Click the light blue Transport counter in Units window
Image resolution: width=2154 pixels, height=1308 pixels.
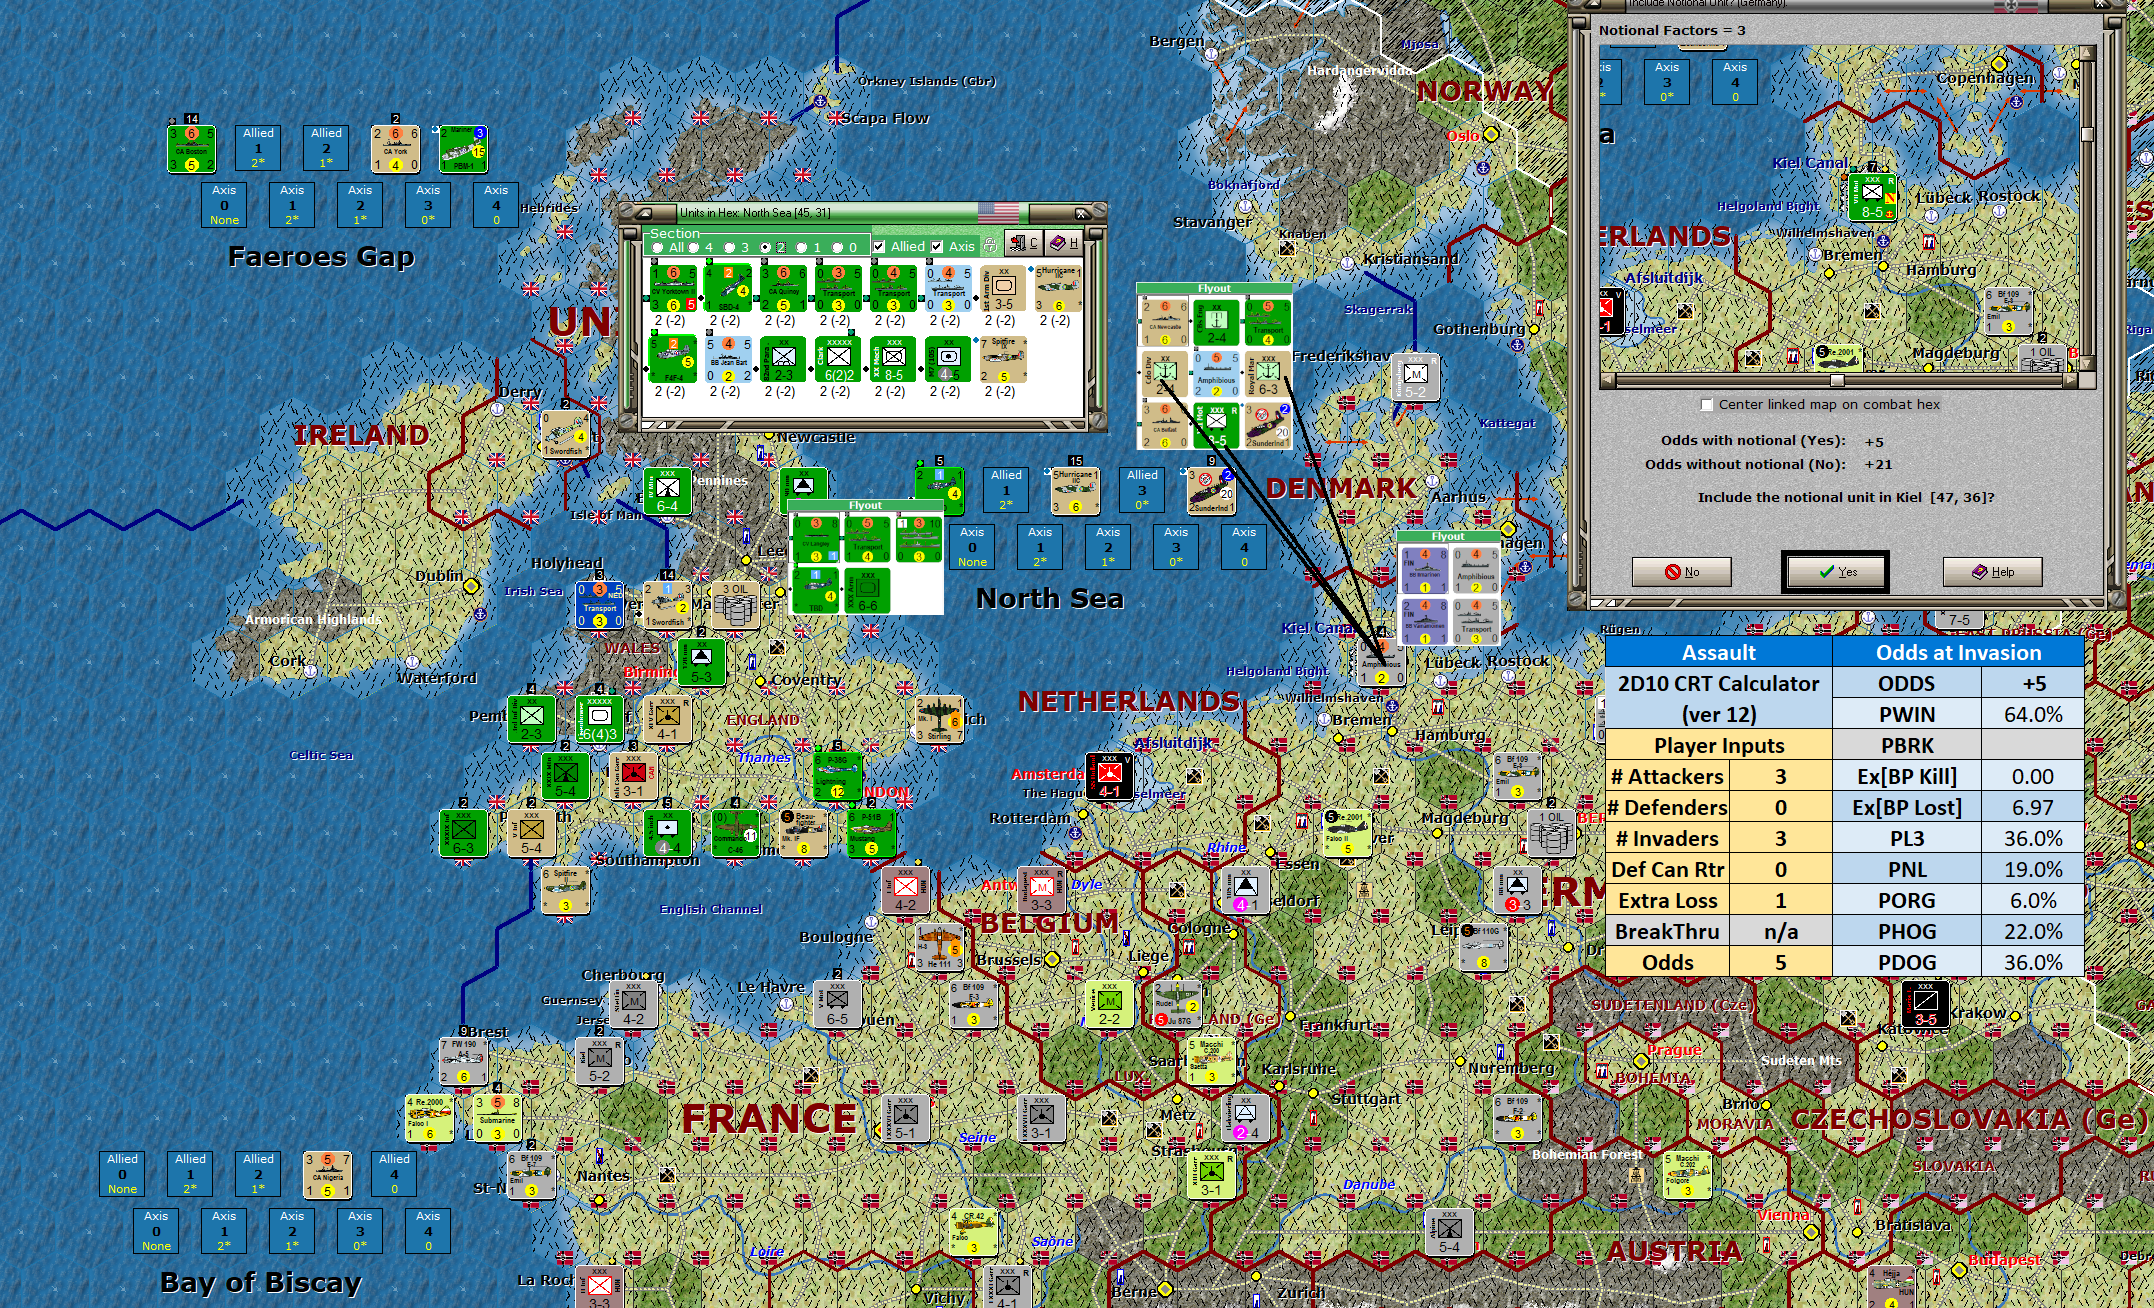(x=948, y=288)
